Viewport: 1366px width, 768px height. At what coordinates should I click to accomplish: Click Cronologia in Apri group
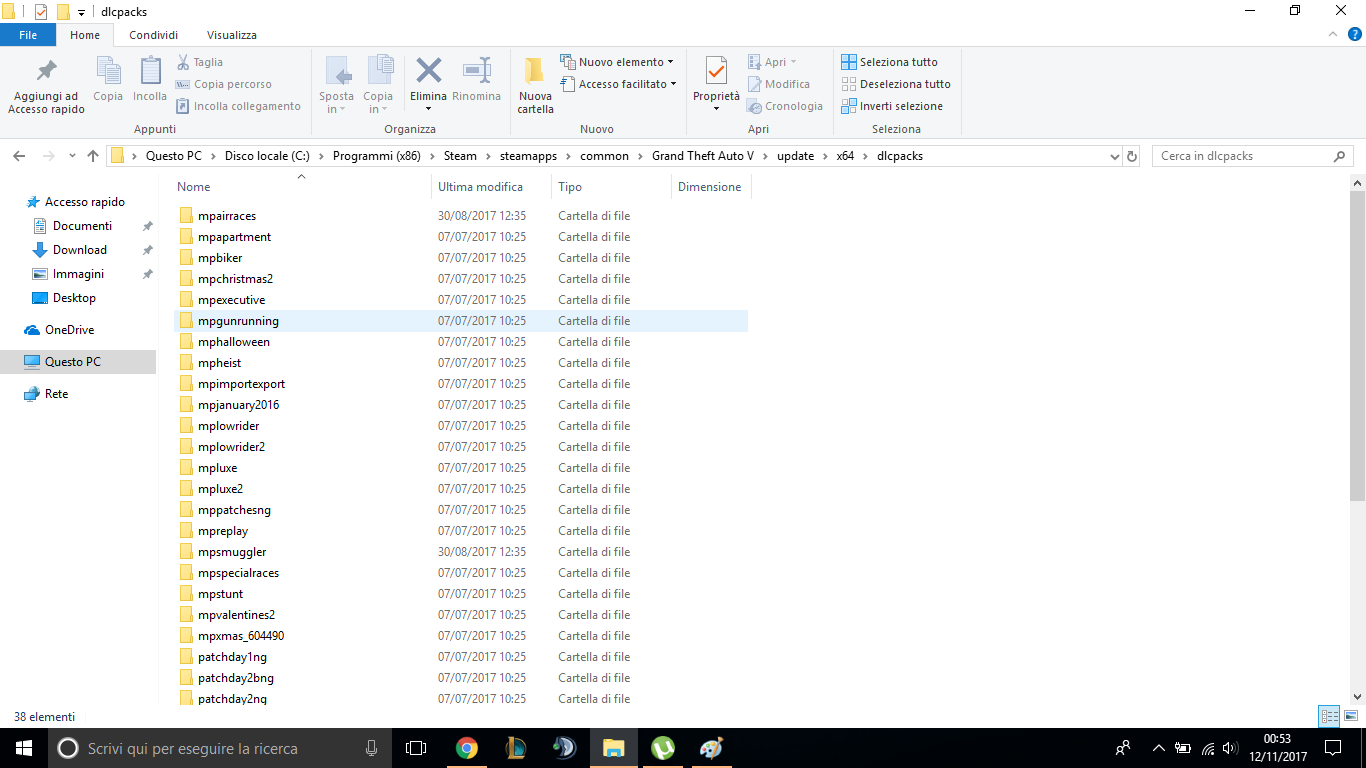click(x=786, y=106)
